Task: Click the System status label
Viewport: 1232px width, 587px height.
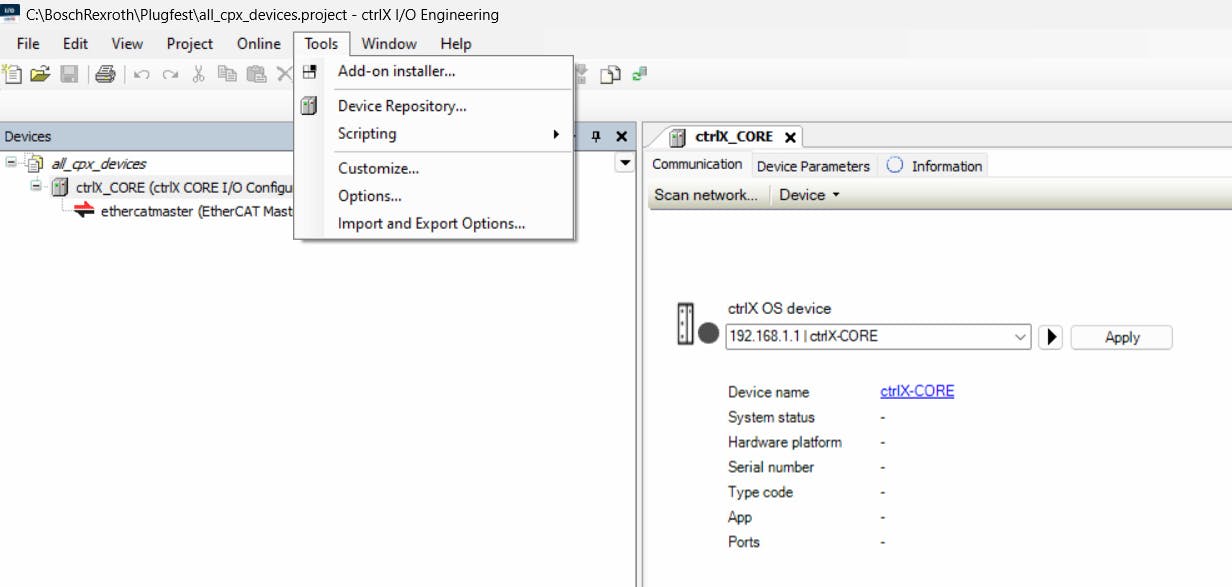Action: 771,417
